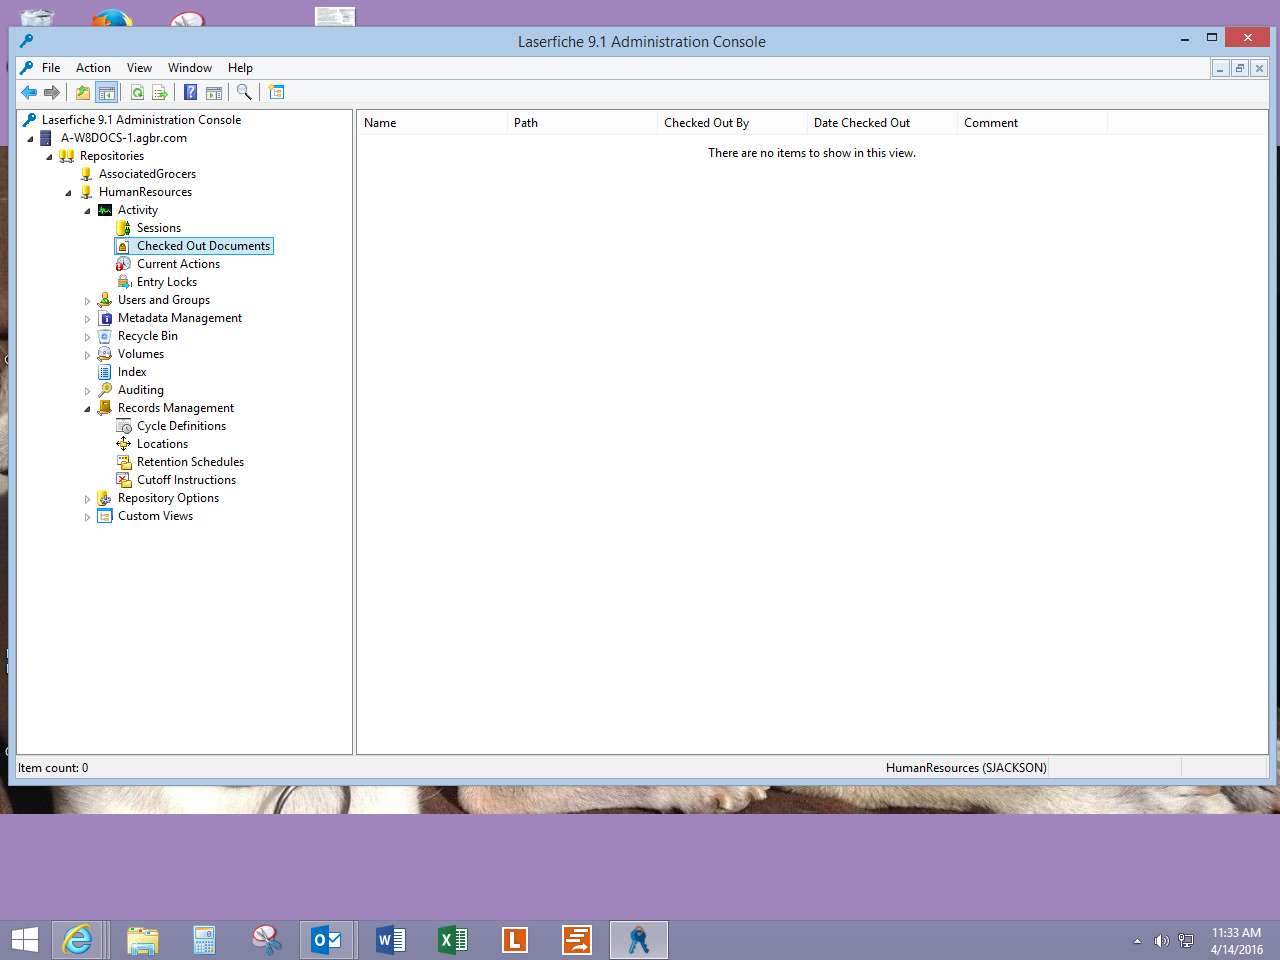Image resolution: width=1280 pixels, height=960 pixels.
Task: Click the Export List toolbar icon
Action: coord(160,93)
